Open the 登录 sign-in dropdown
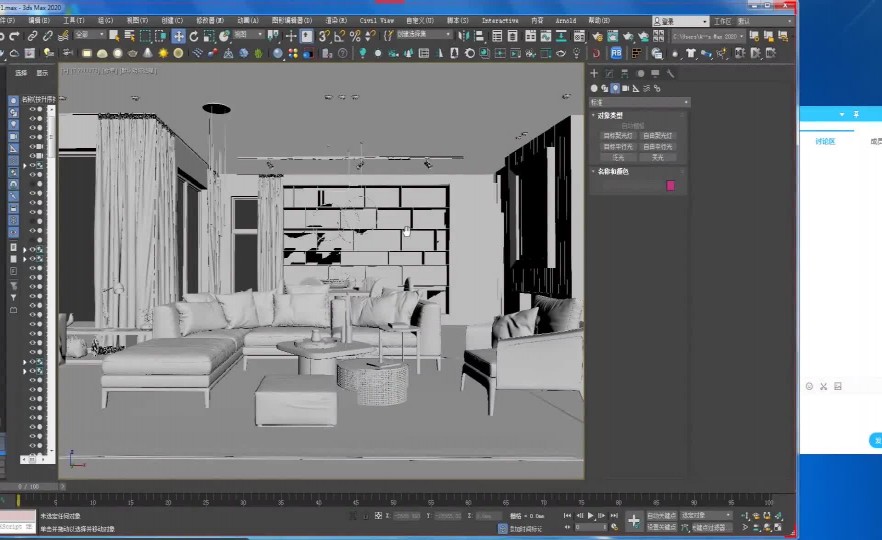The width and height of the screenshot is (882, 540). 681,21
